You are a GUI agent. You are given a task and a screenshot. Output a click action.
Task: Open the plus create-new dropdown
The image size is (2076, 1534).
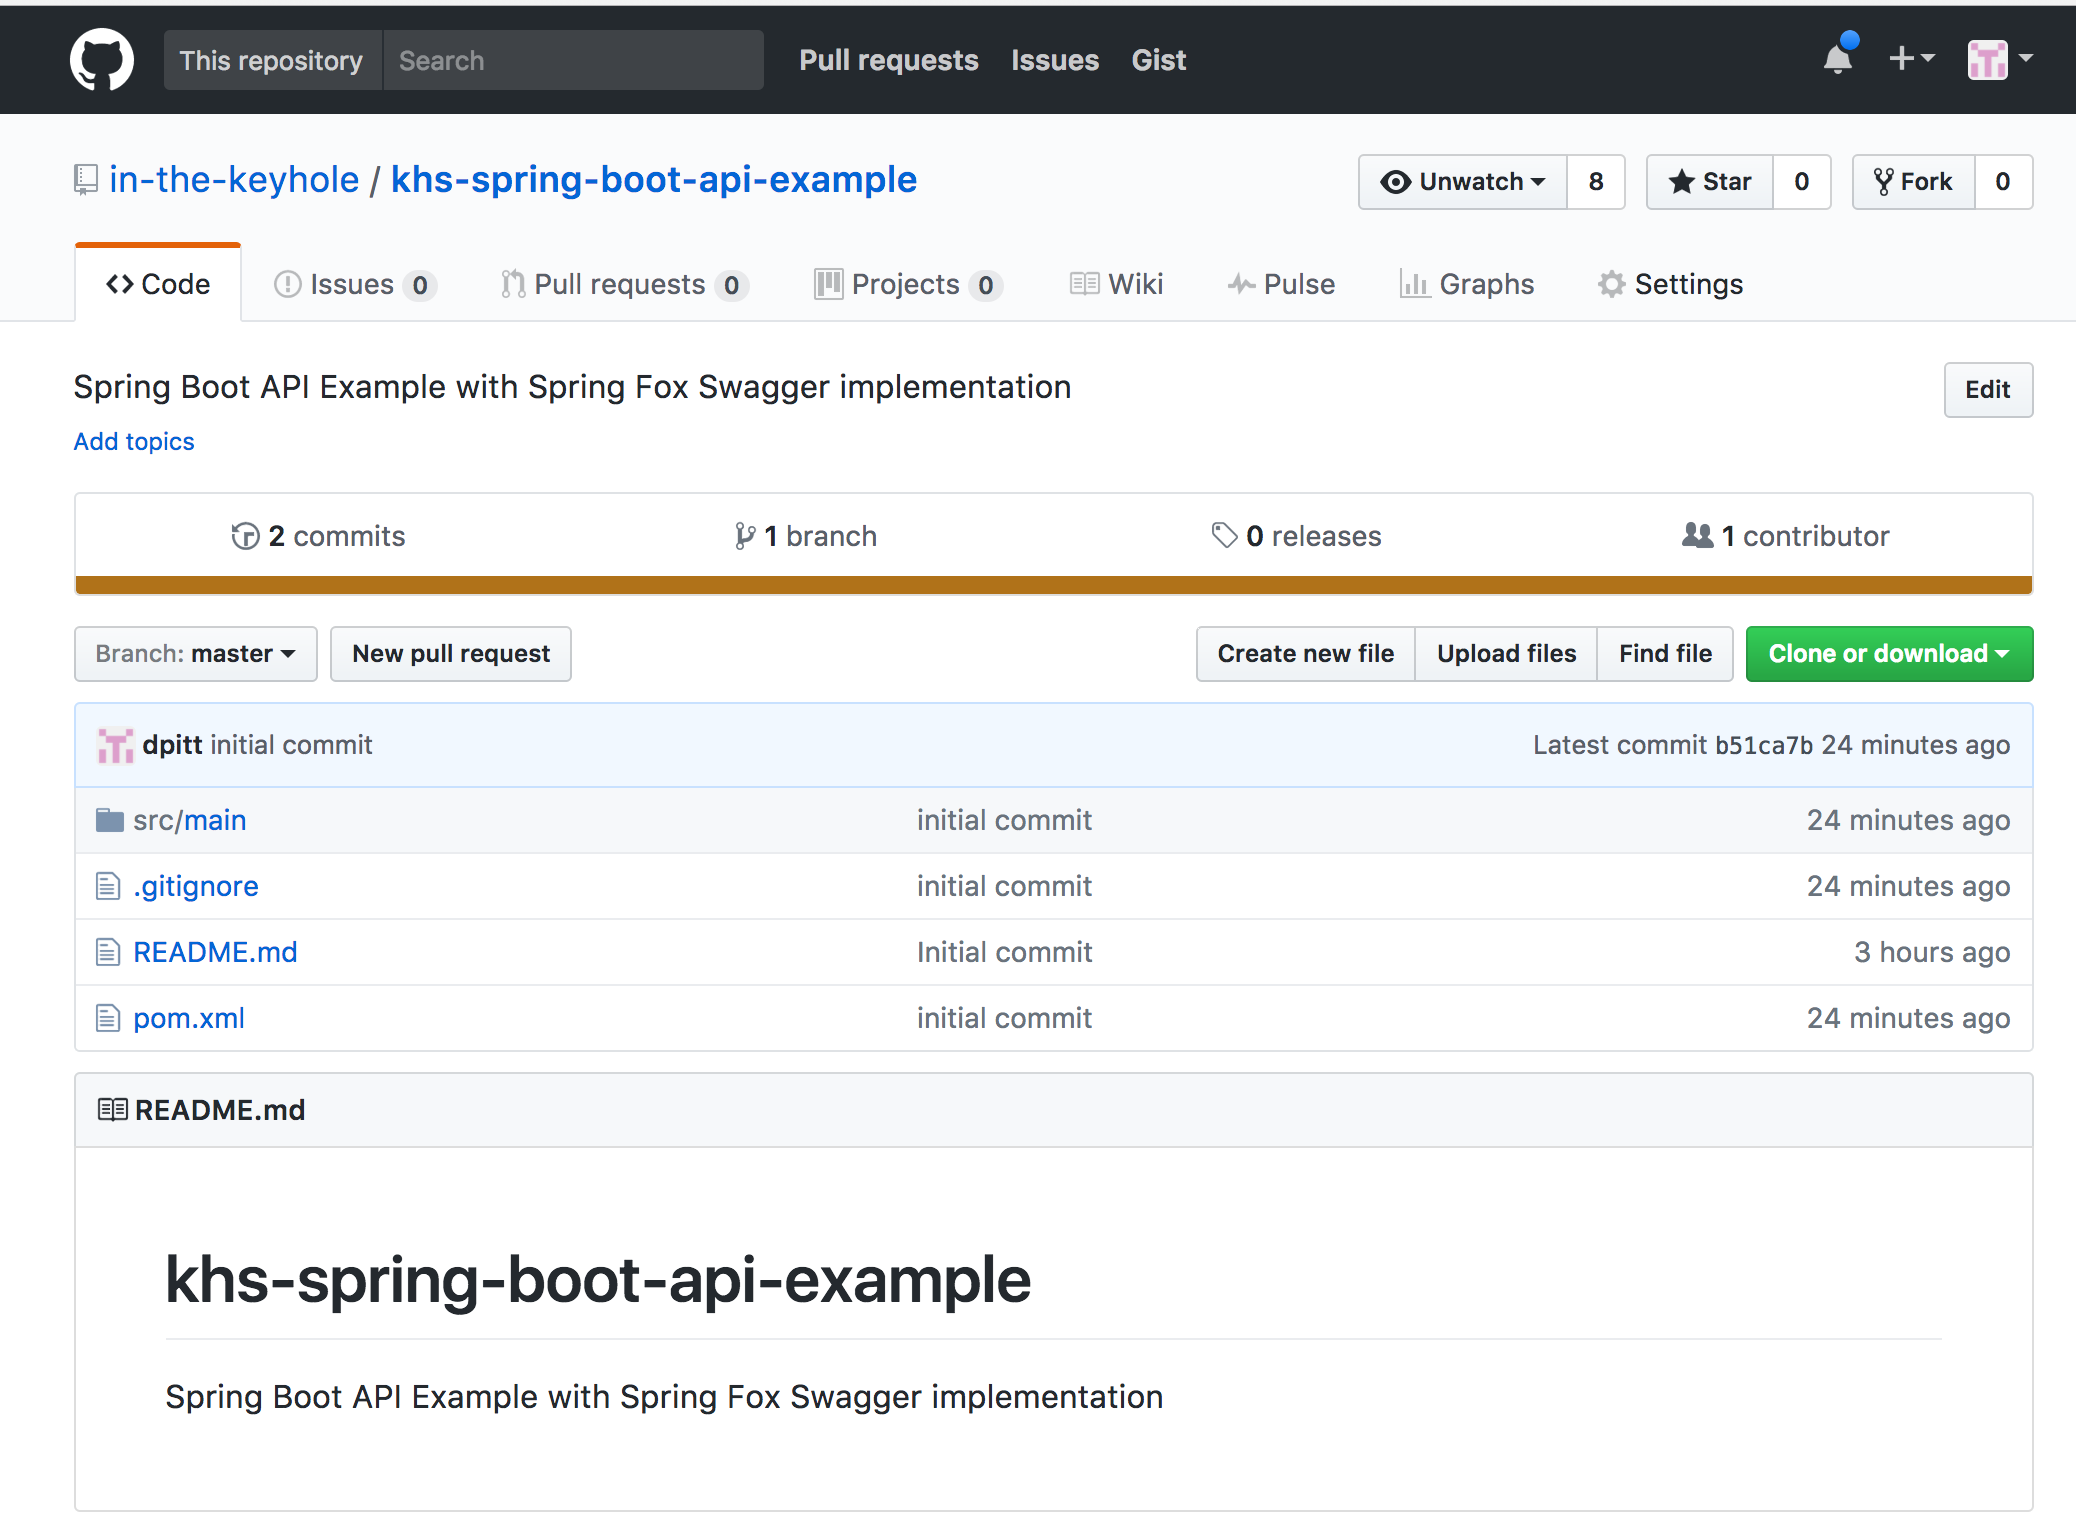click(x=1911, y=58)
